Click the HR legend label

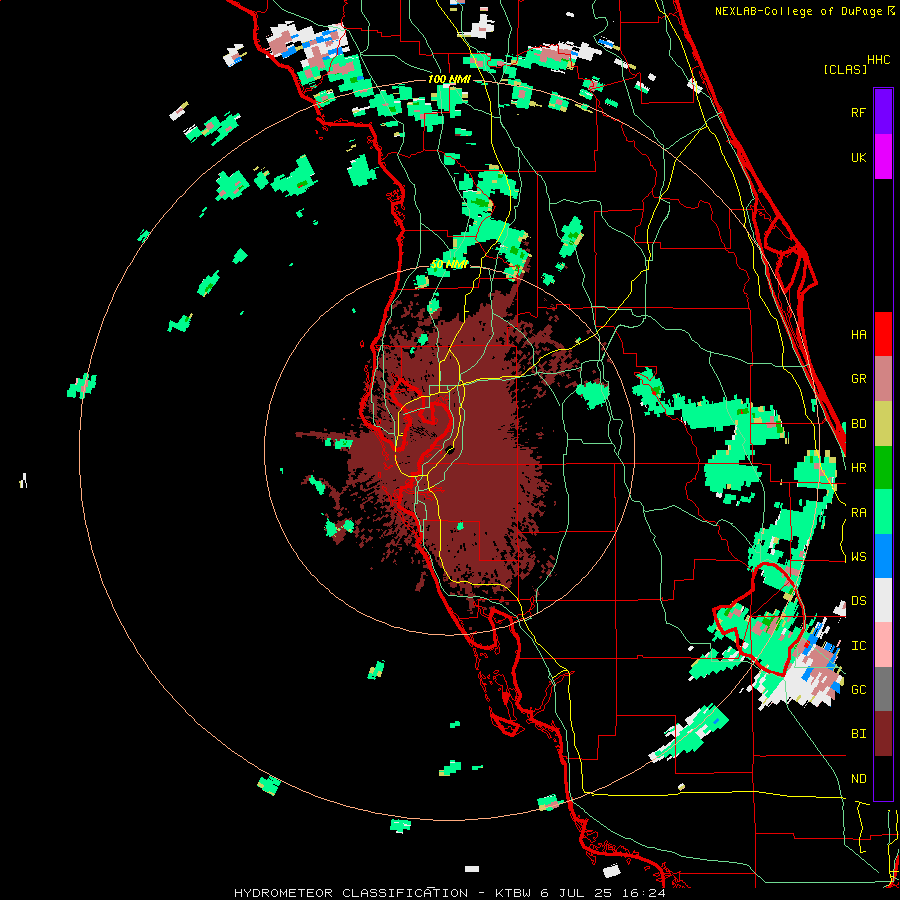pos(858,468)
